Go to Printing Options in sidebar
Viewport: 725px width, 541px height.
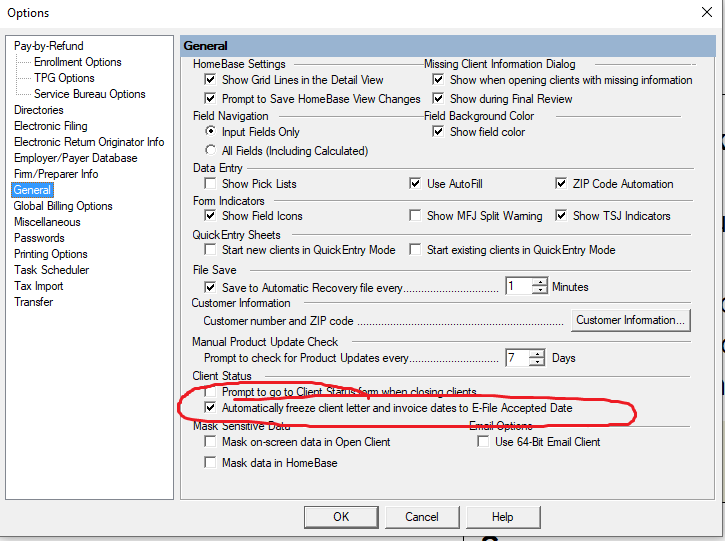tap(50, 254)
